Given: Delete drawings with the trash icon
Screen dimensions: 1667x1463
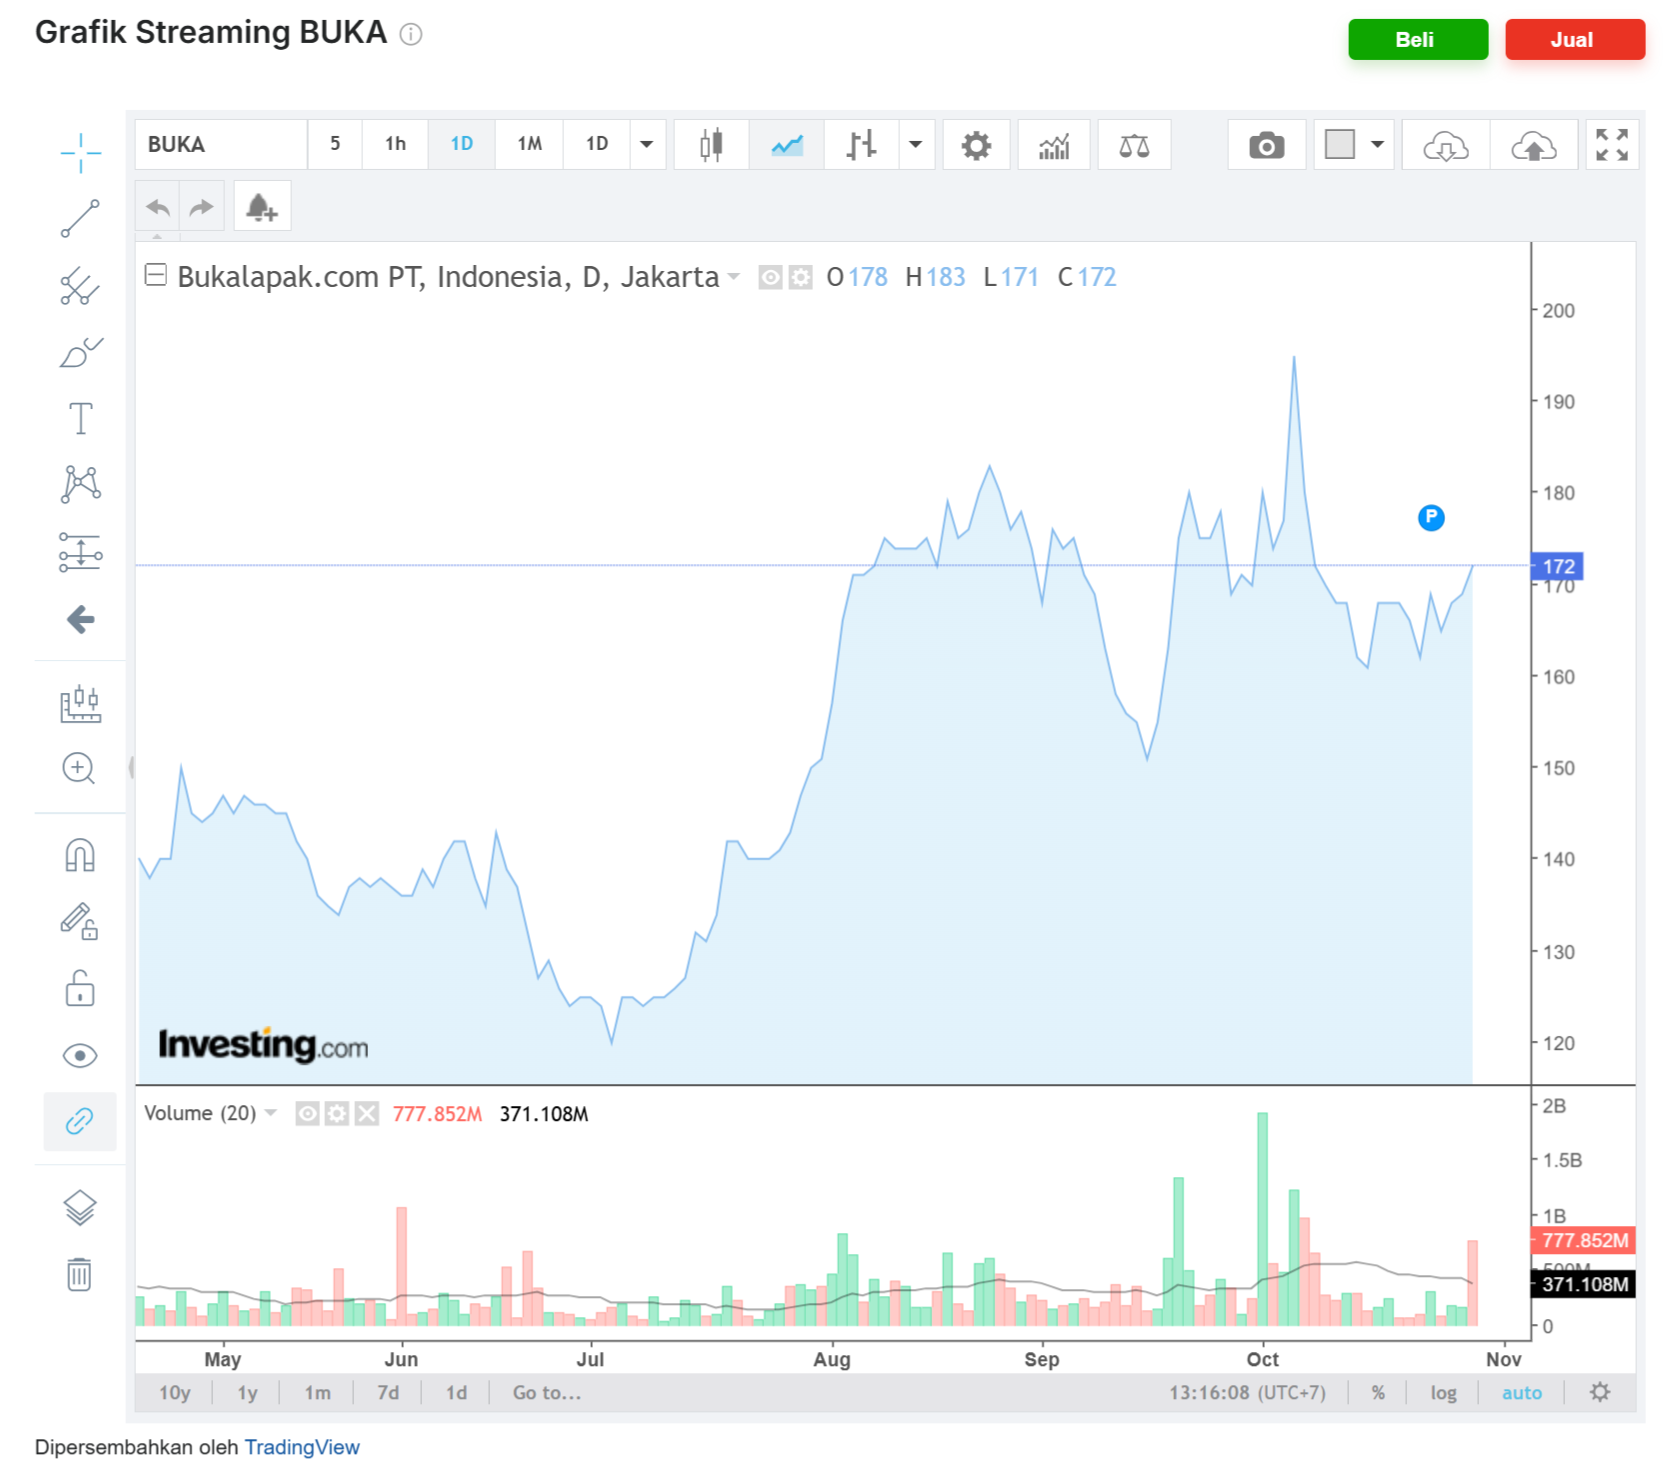Looking at the screenshot, I should point(79,1274).
